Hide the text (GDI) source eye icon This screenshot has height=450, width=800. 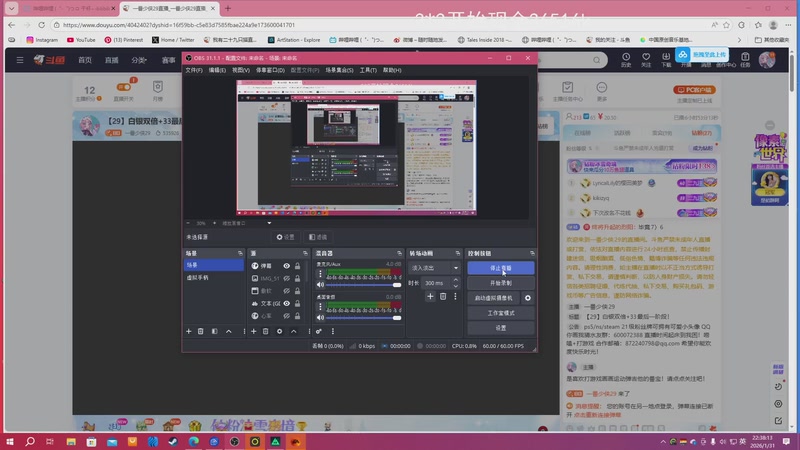(x=287, y=304)
